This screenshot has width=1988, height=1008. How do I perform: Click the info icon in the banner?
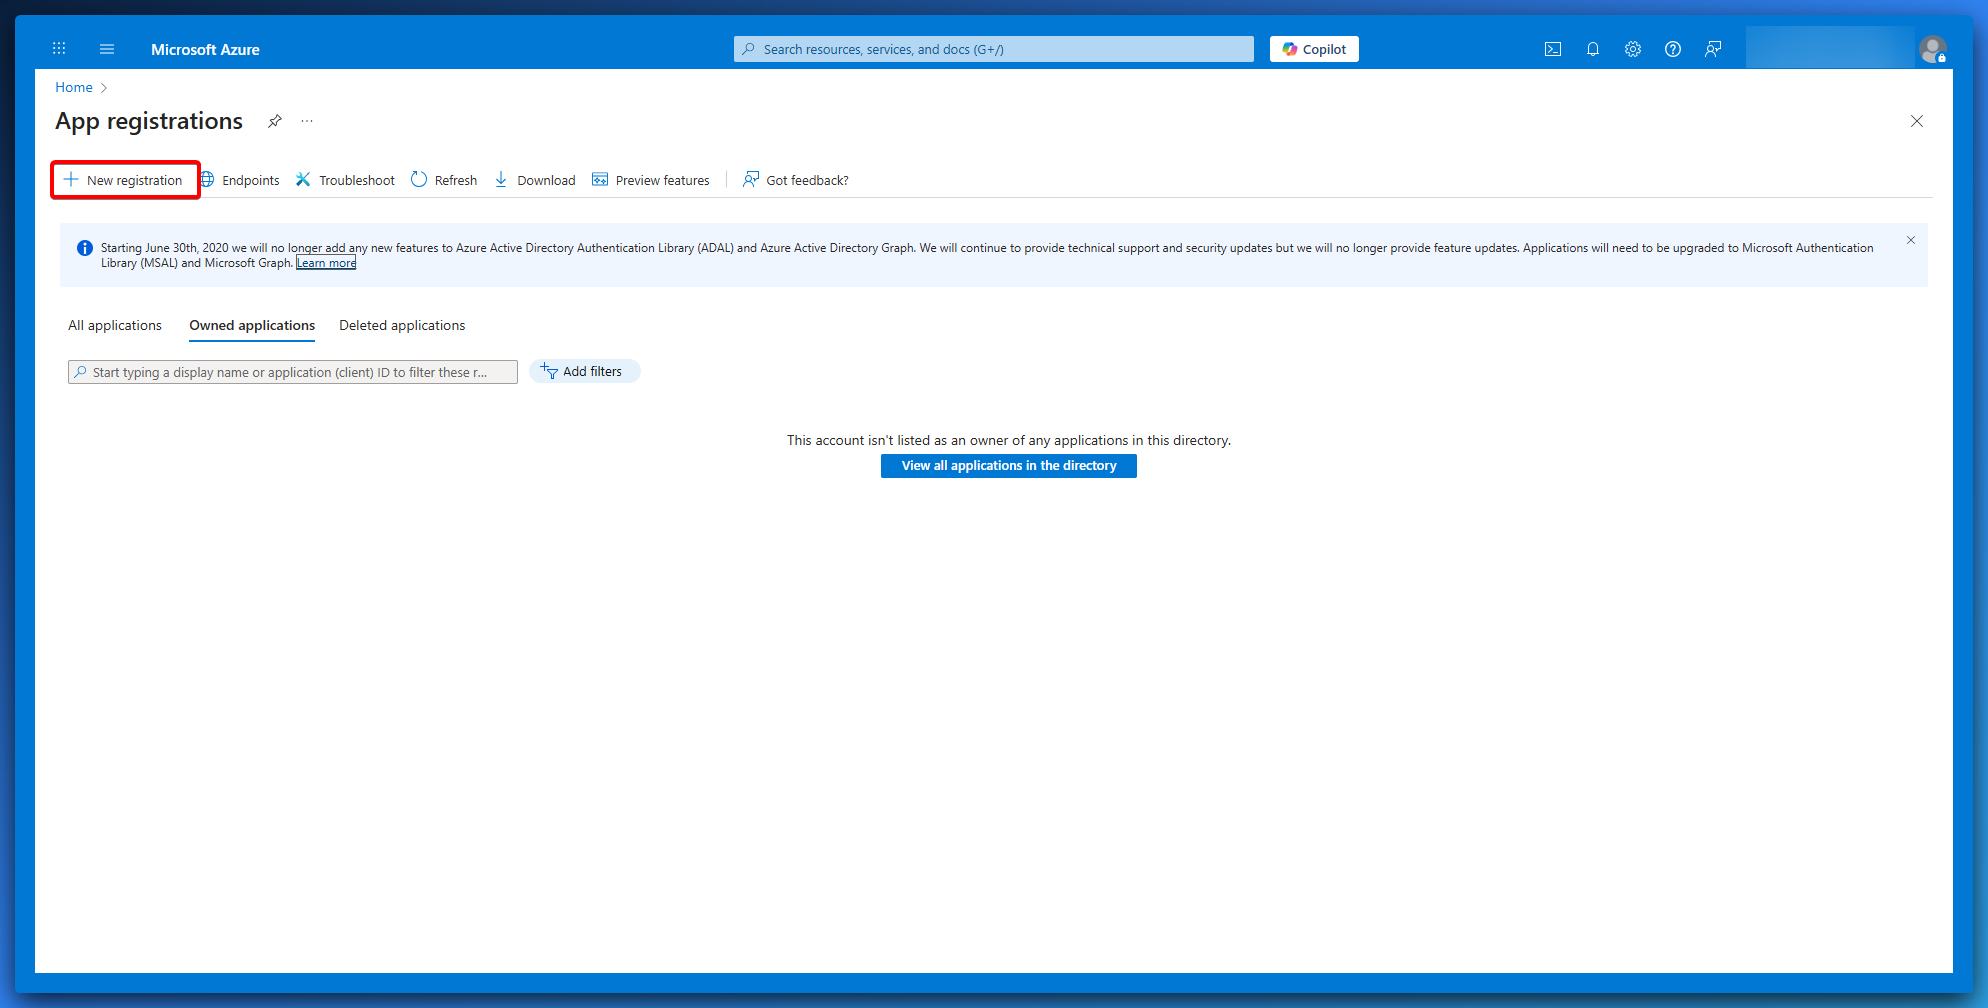tap(85, 248)
